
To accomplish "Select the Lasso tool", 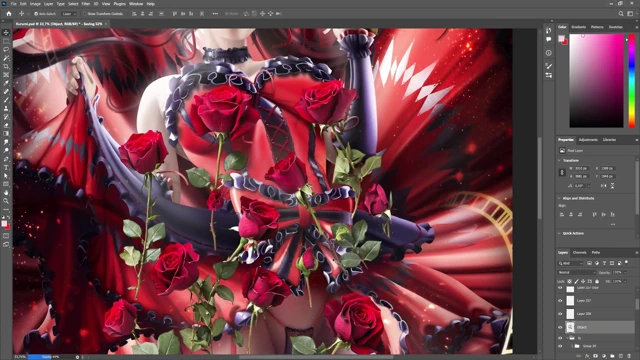I will pos(6,49).
